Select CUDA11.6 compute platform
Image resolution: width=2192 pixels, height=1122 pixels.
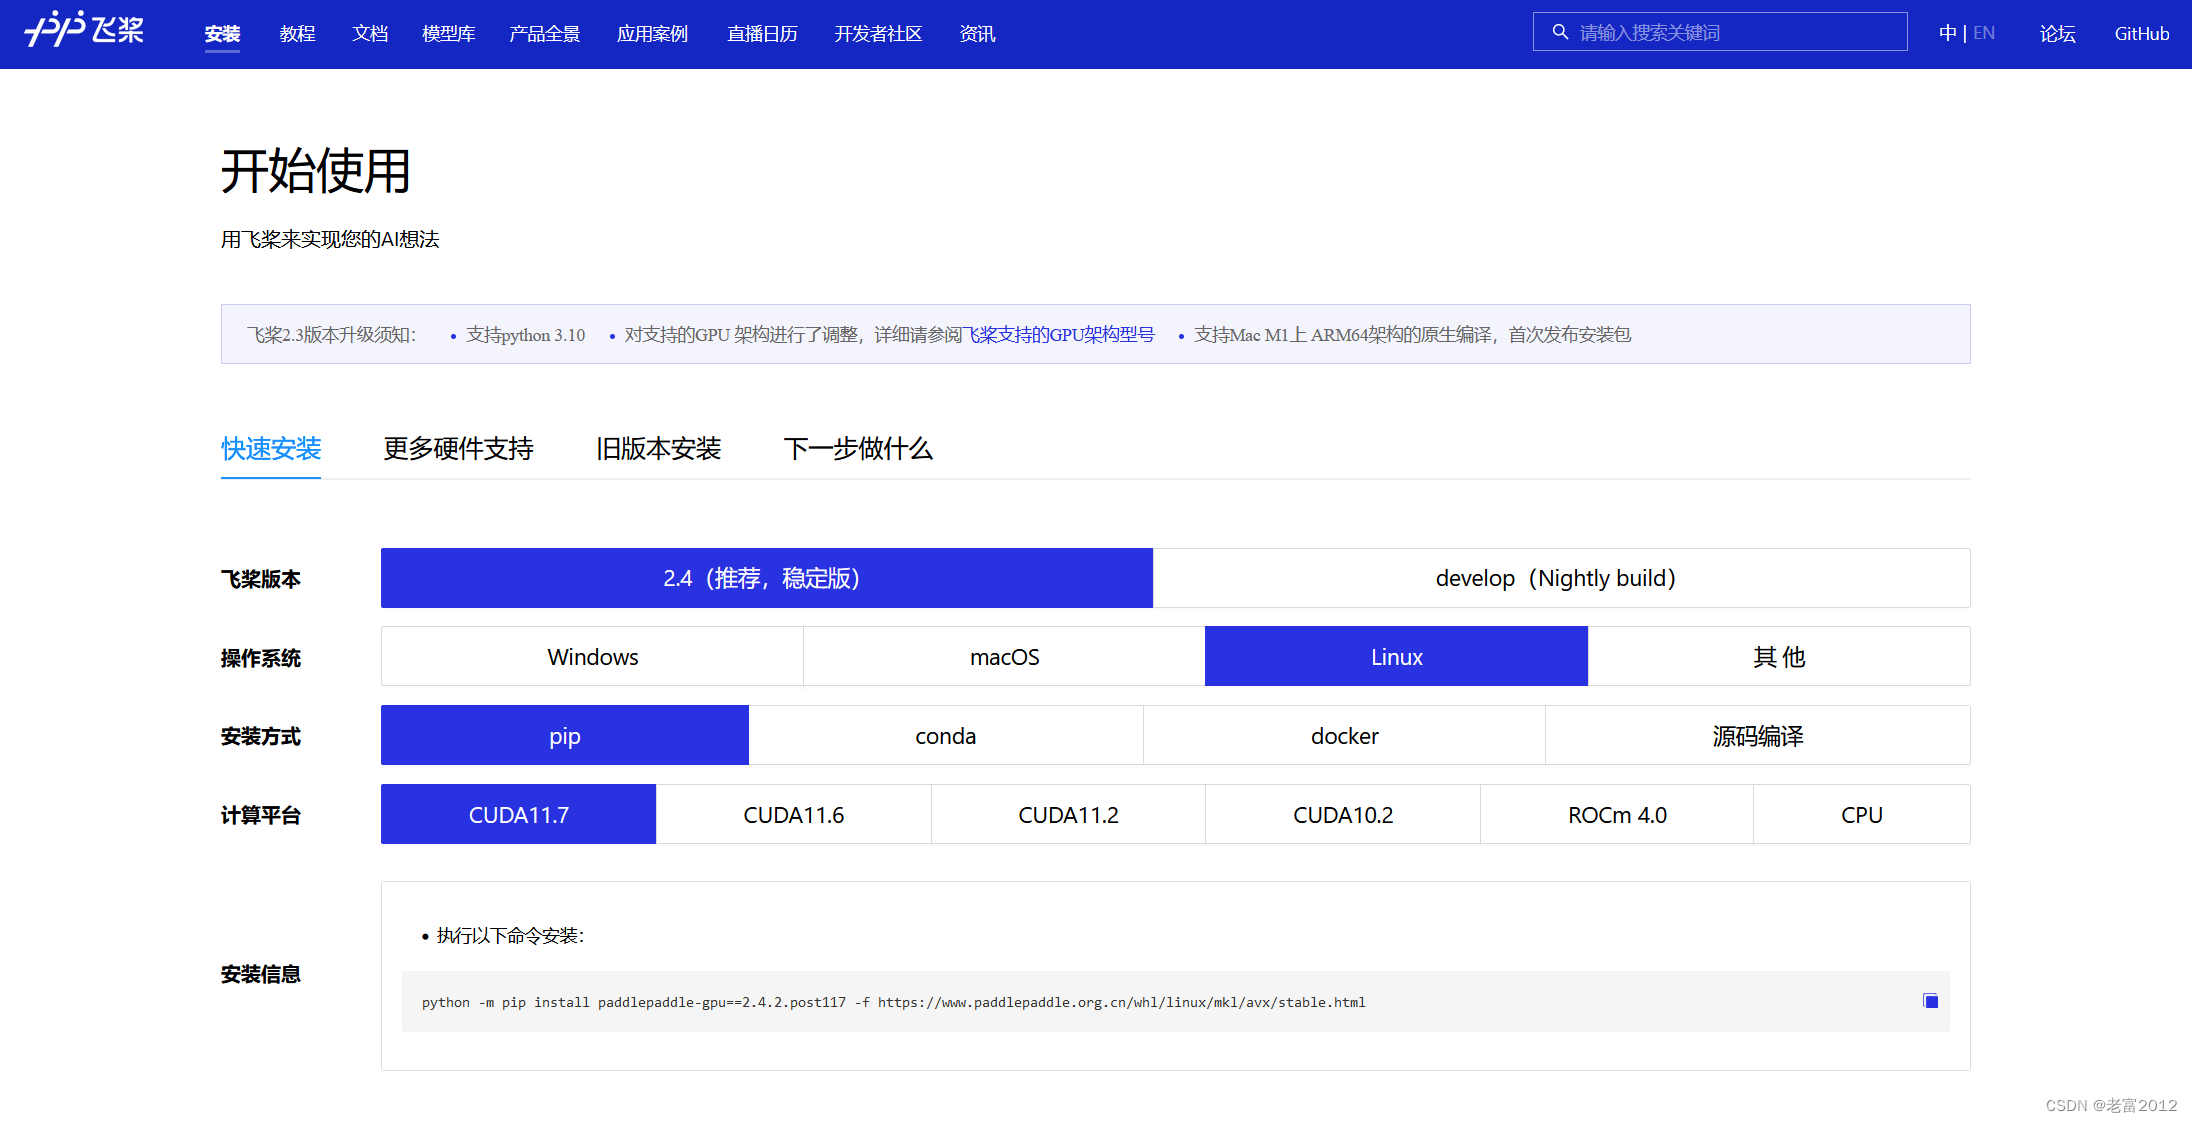[x=793, y=815]
